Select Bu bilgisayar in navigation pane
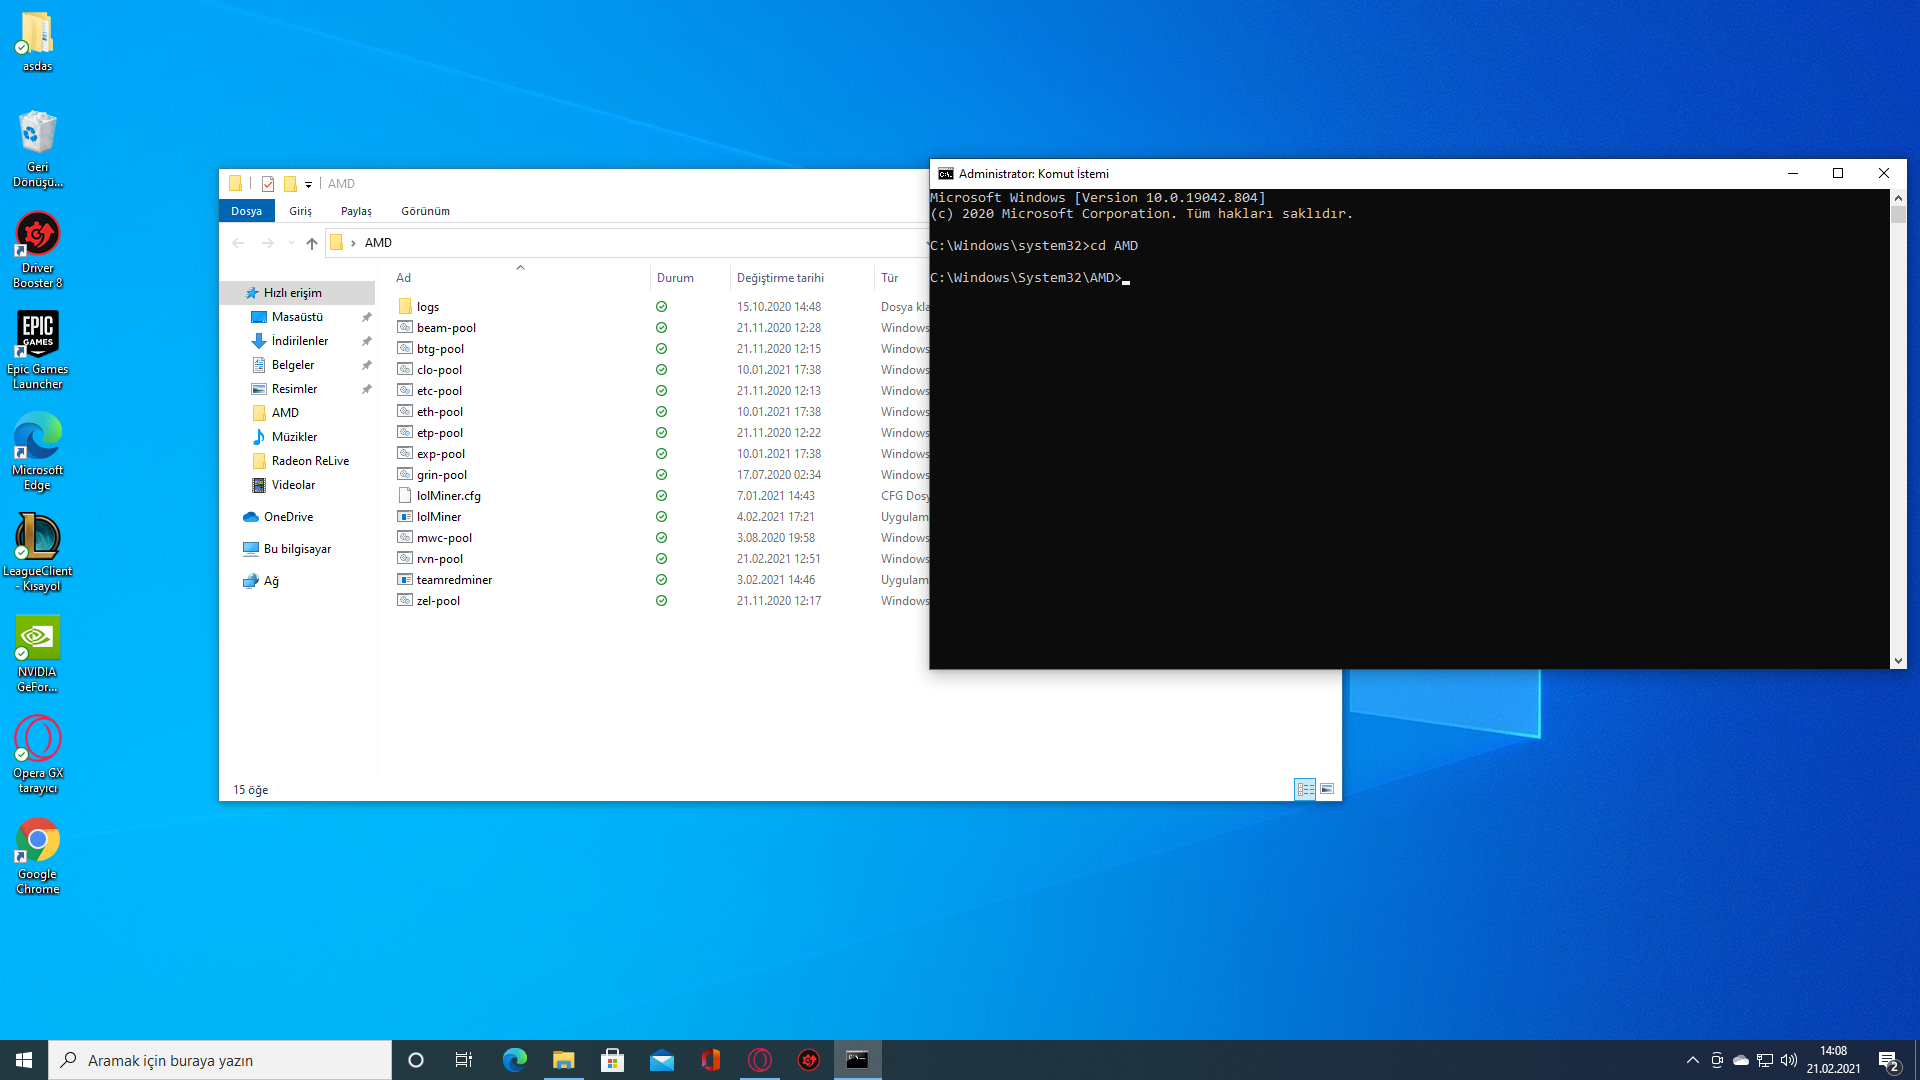Screen dimensions: 1920x1080 pyautogui.click(x=297, y=549)
